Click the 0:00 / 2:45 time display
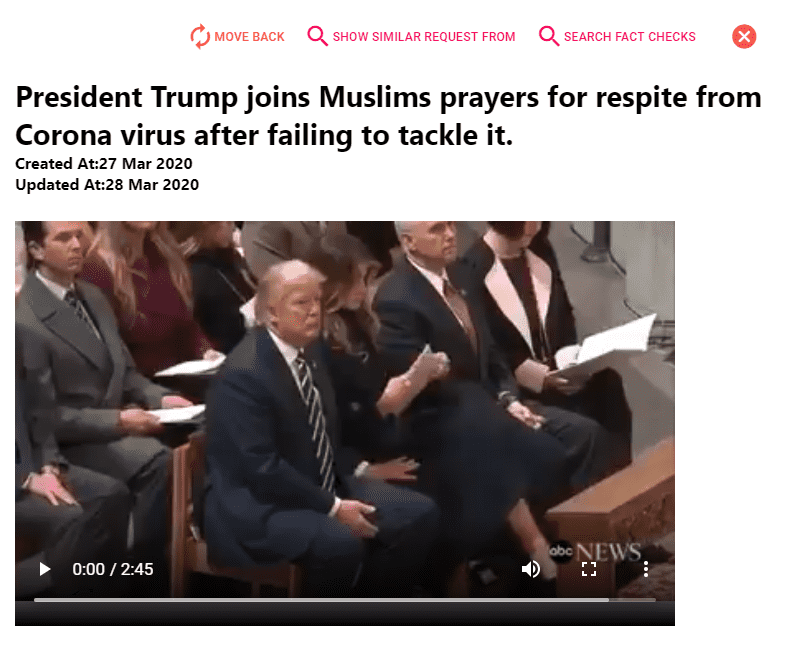 pos(113,569)
